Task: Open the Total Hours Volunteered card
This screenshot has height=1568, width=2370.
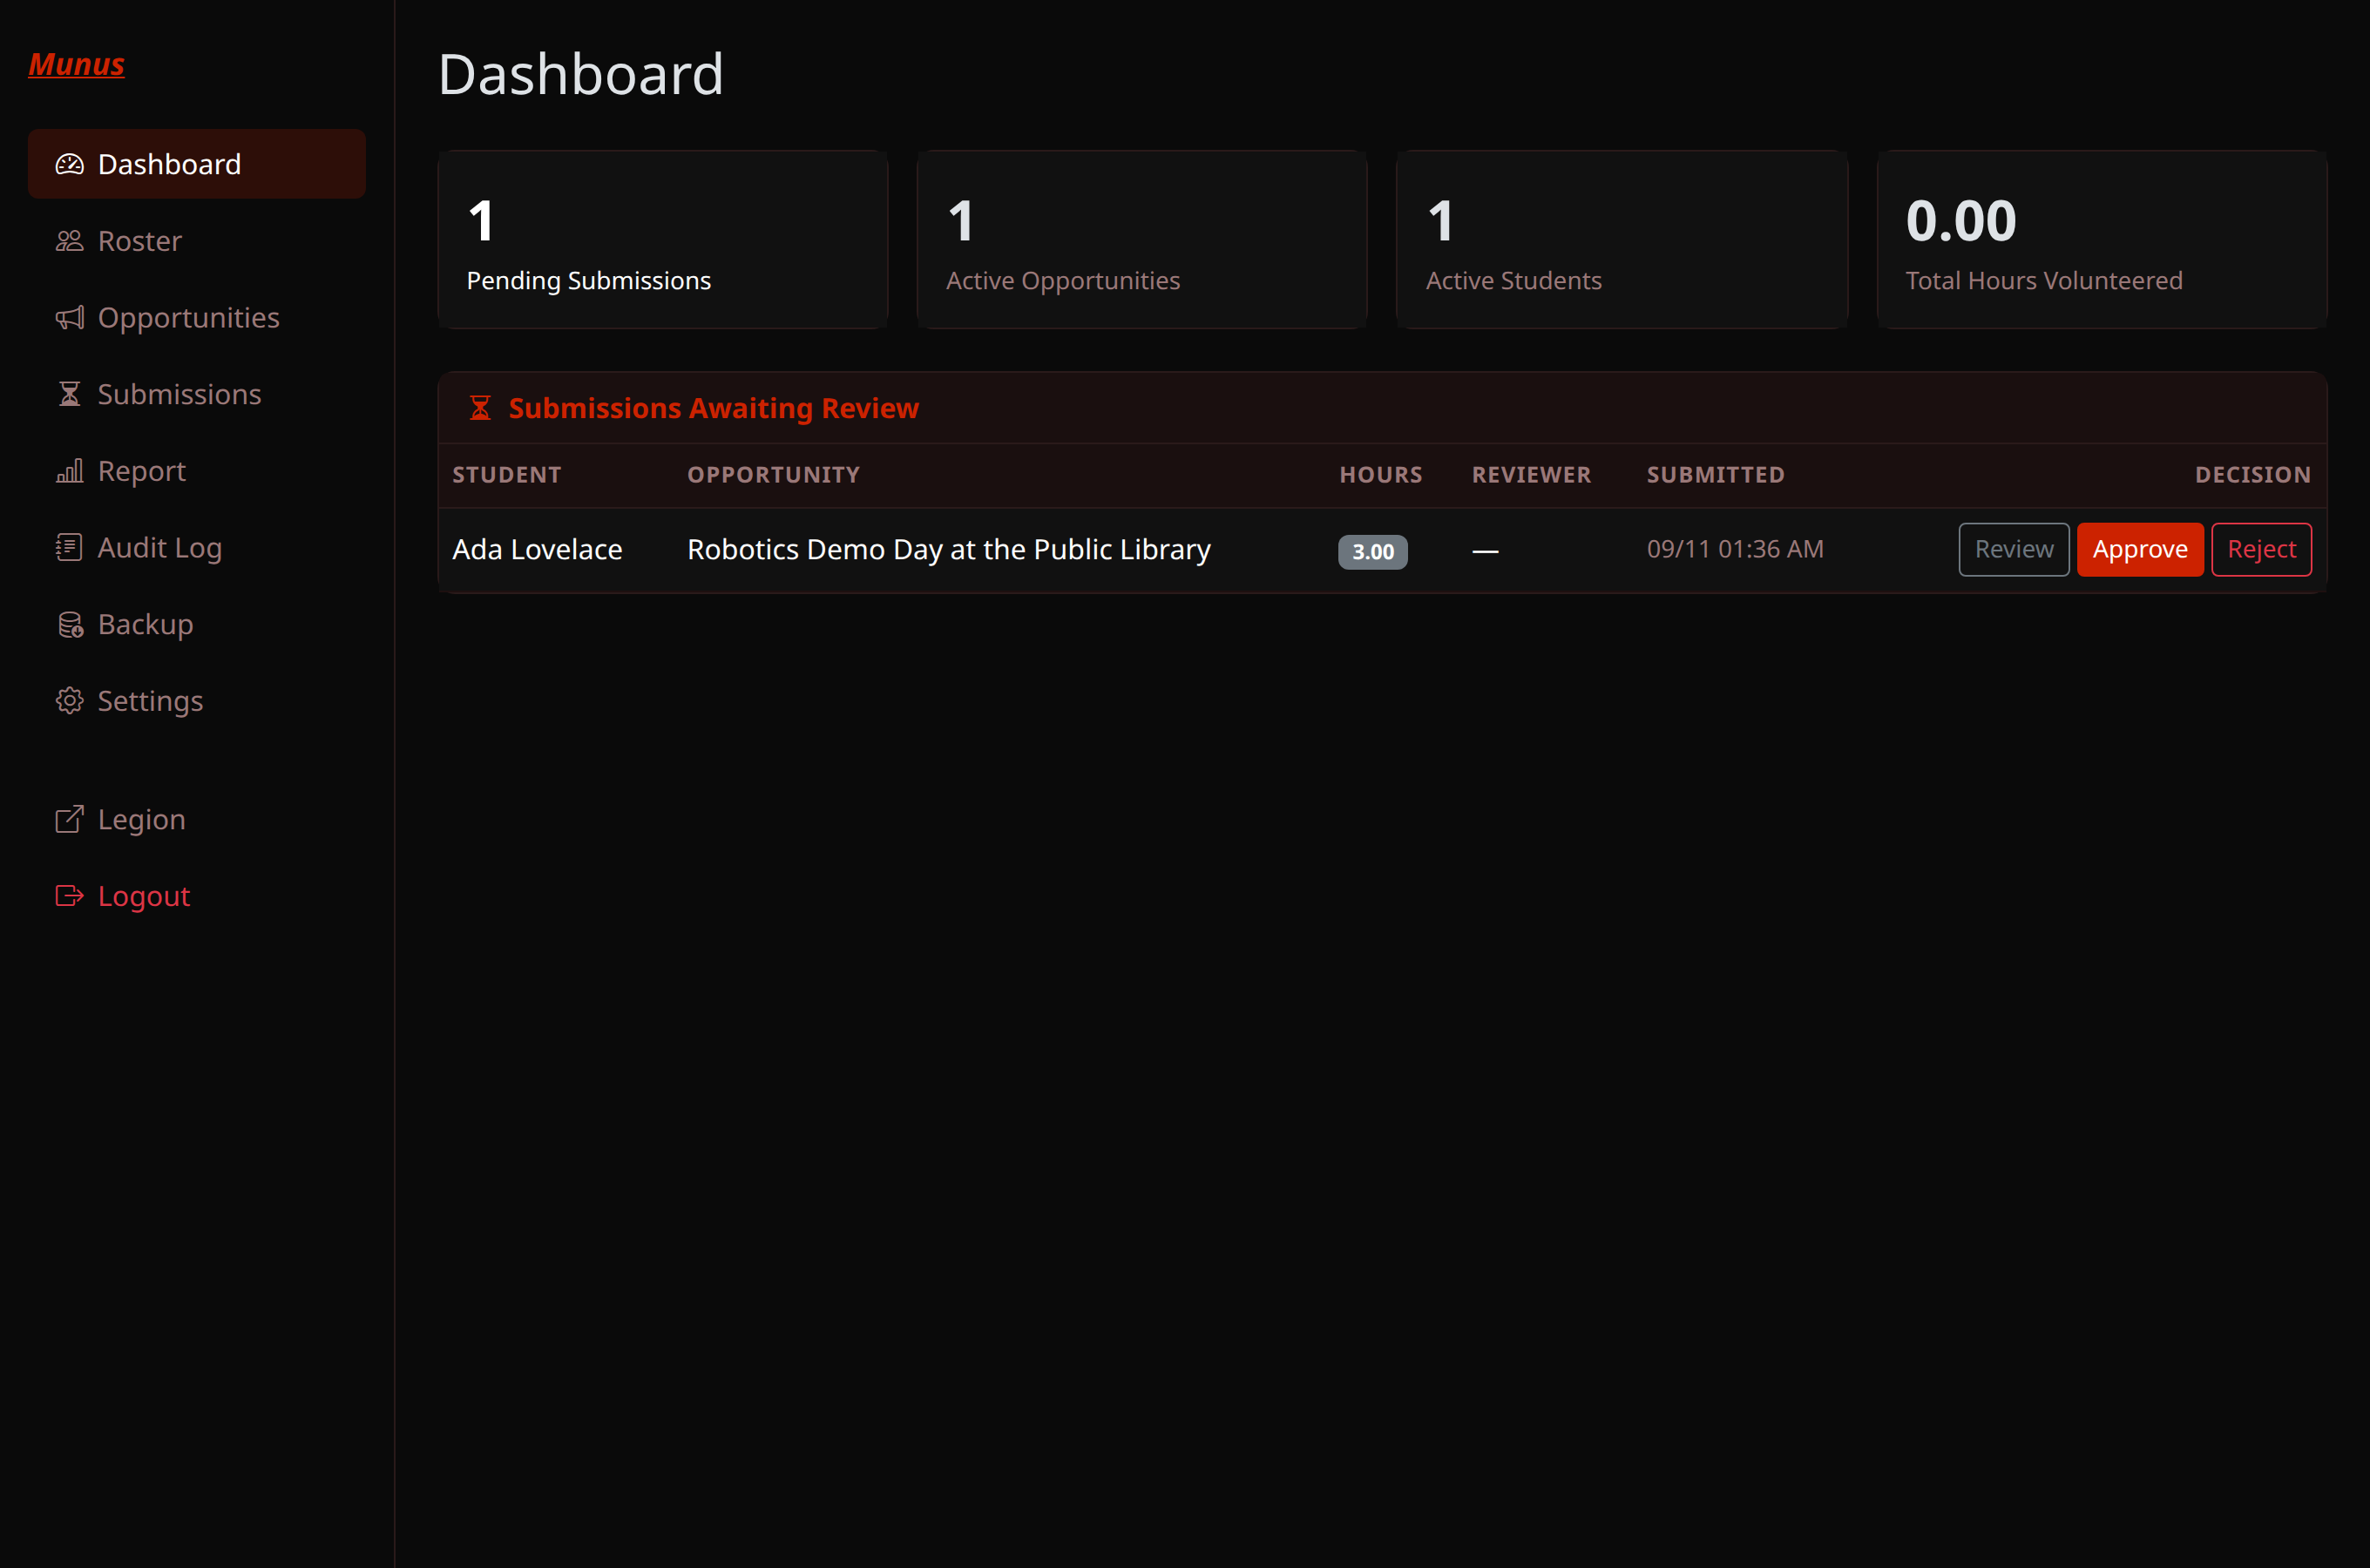Action: [x=2101, y=240]
